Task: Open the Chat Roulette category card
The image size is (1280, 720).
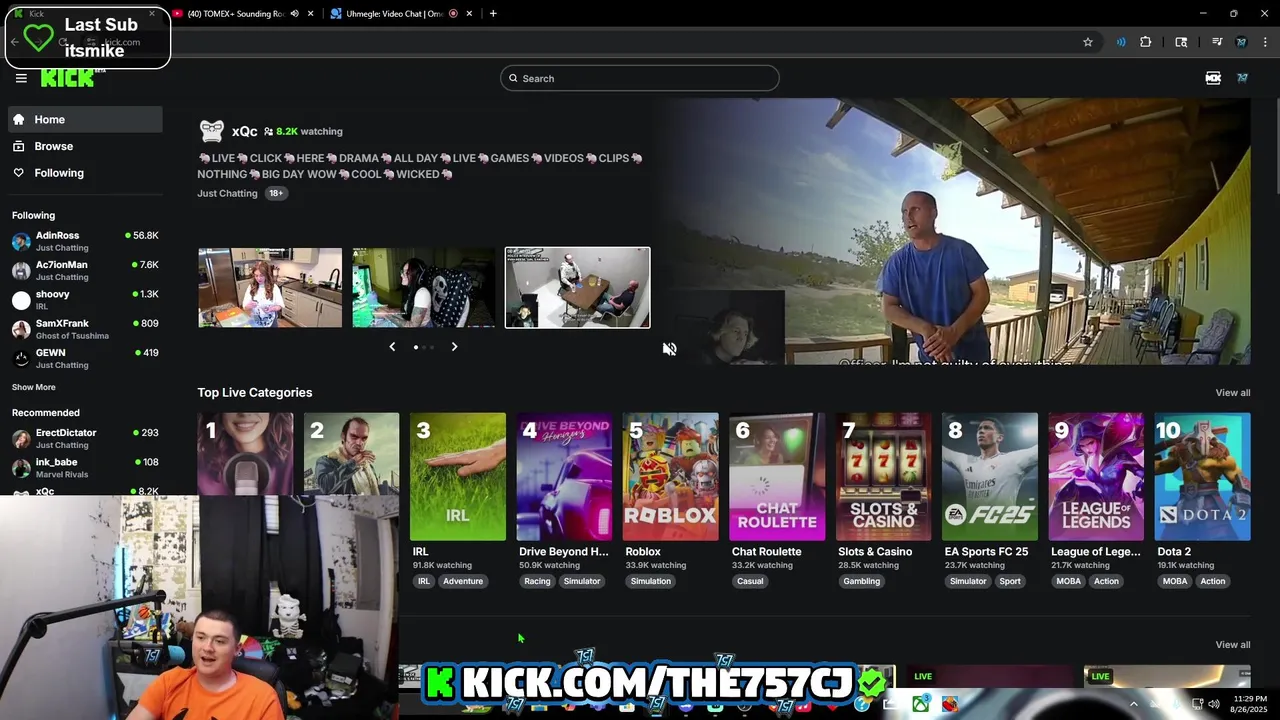Action: (x=777, y=476)
